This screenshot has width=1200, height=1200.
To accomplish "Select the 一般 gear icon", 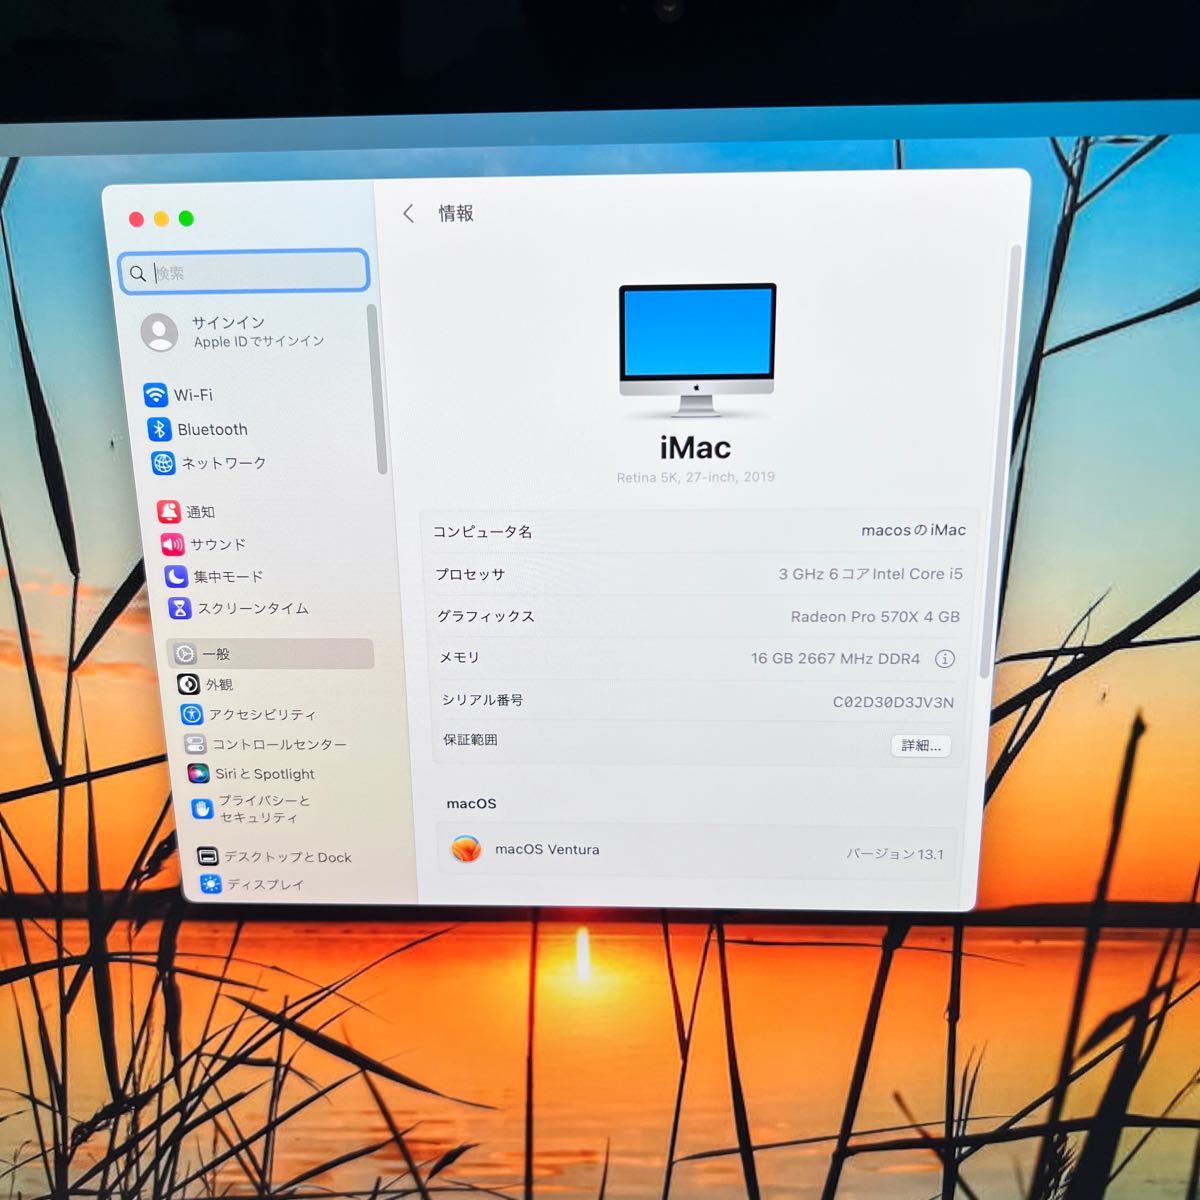I will pos(186,654).
